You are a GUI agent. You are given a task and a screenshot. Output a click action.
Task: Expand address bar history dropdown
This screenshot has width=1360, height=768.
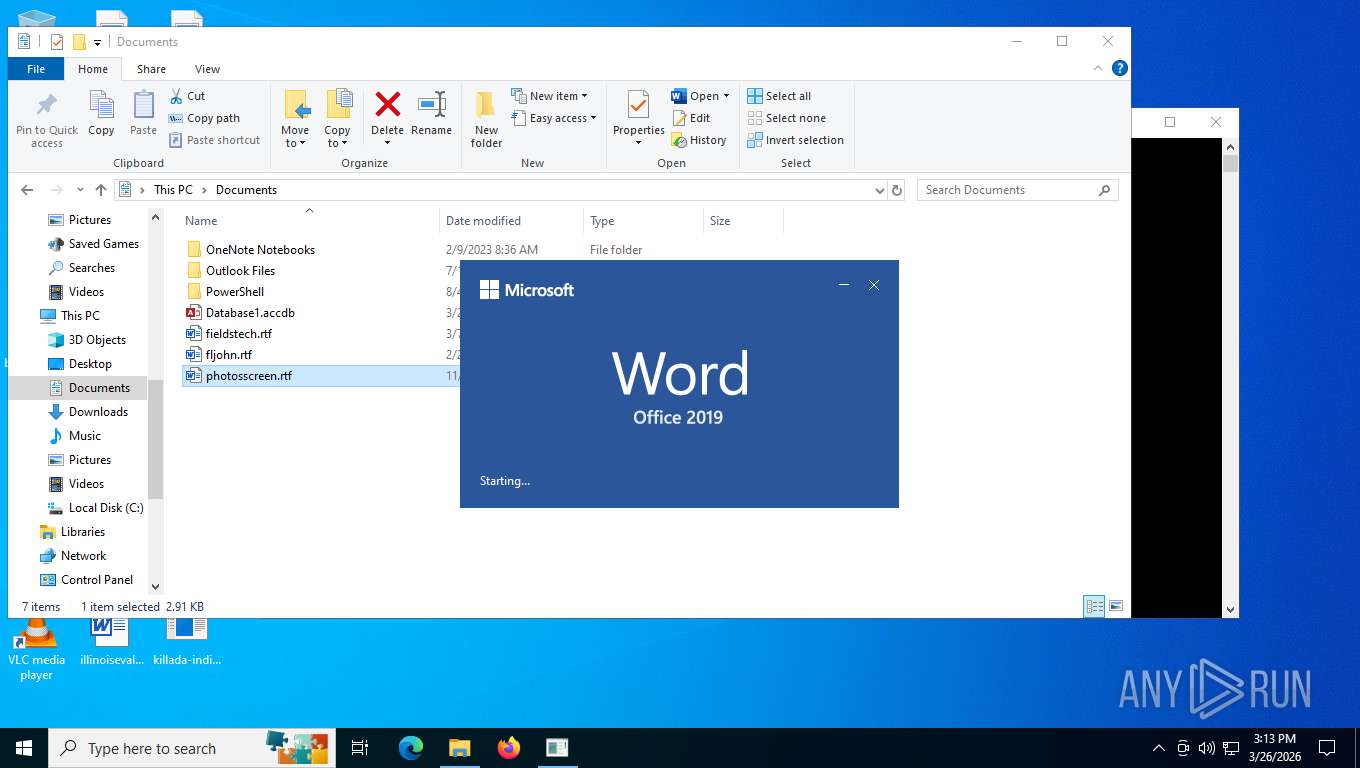879,190
